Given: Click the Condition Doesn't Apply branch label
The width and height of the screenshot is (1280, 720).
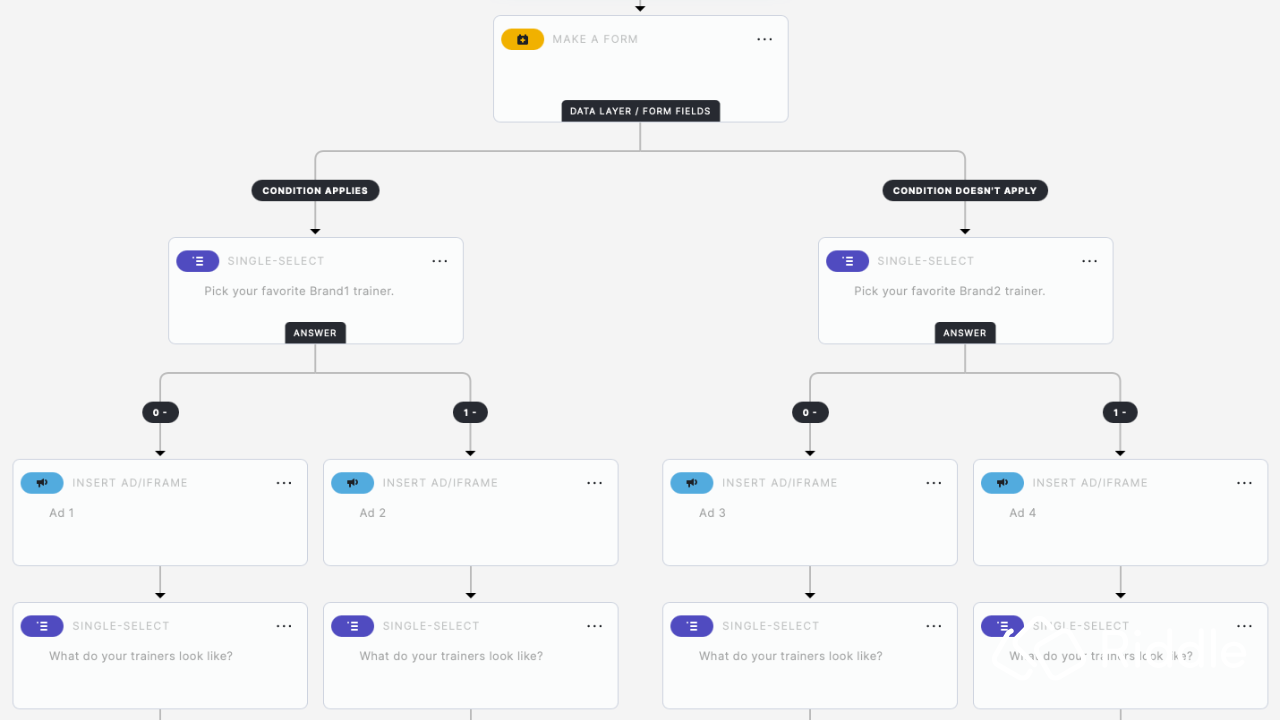Looking at the screenshot, I should click(x=964, y=190).
